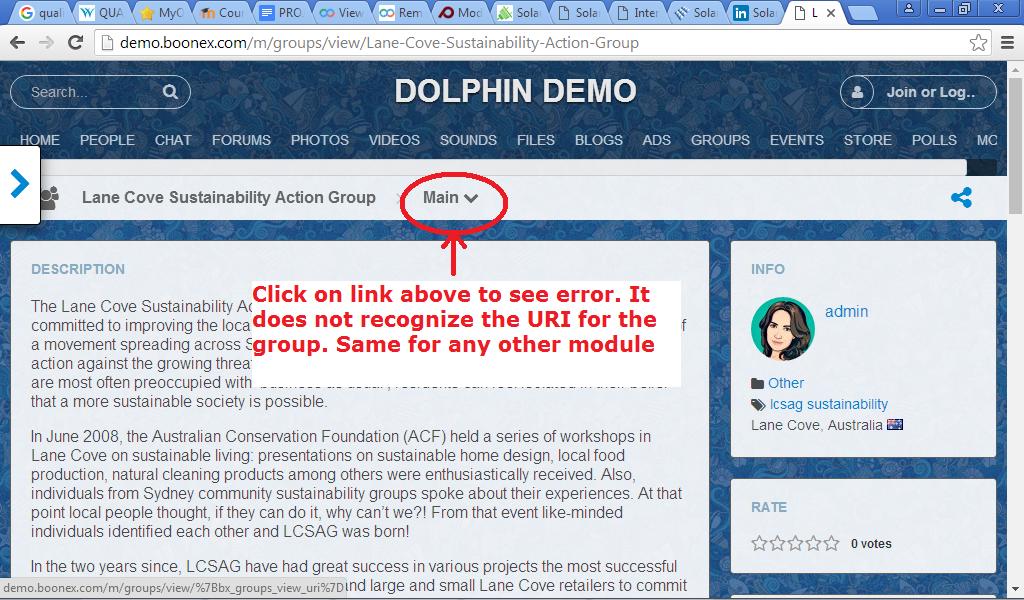Click the Australia flag icon
Image resolution: width=1024 pixels, height=600 pixels.
895,424
